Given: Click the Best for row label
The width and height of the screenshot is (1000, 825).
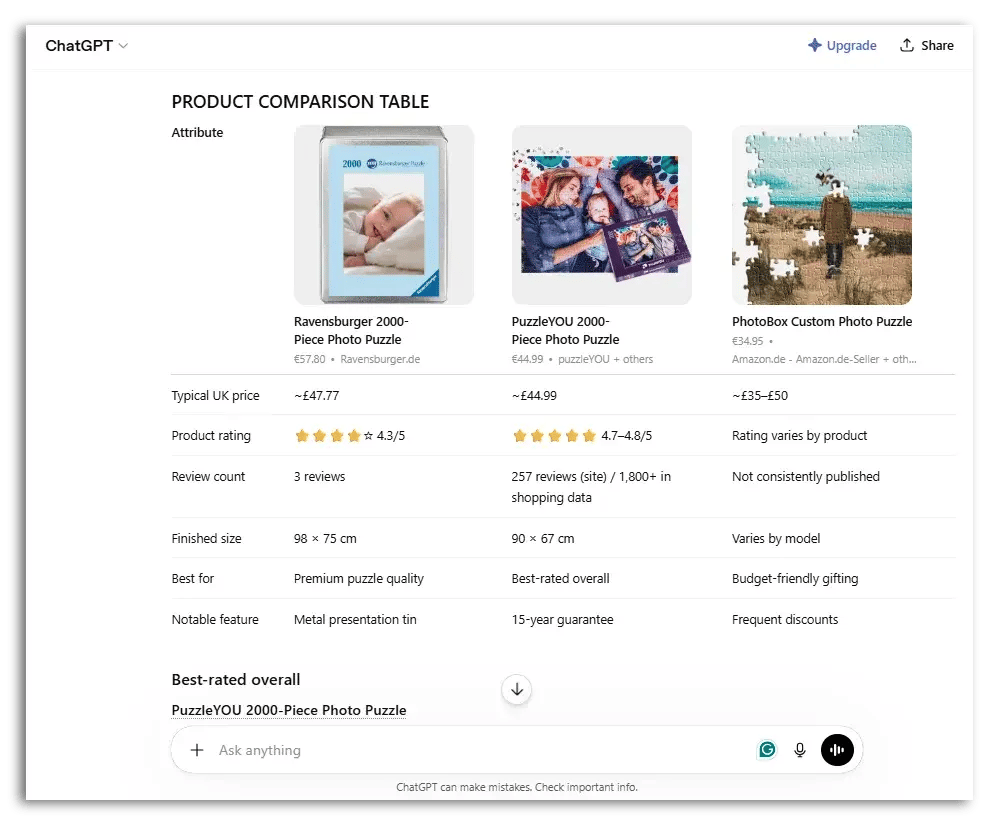Looking at the screenshot, I should coord(193,578).
